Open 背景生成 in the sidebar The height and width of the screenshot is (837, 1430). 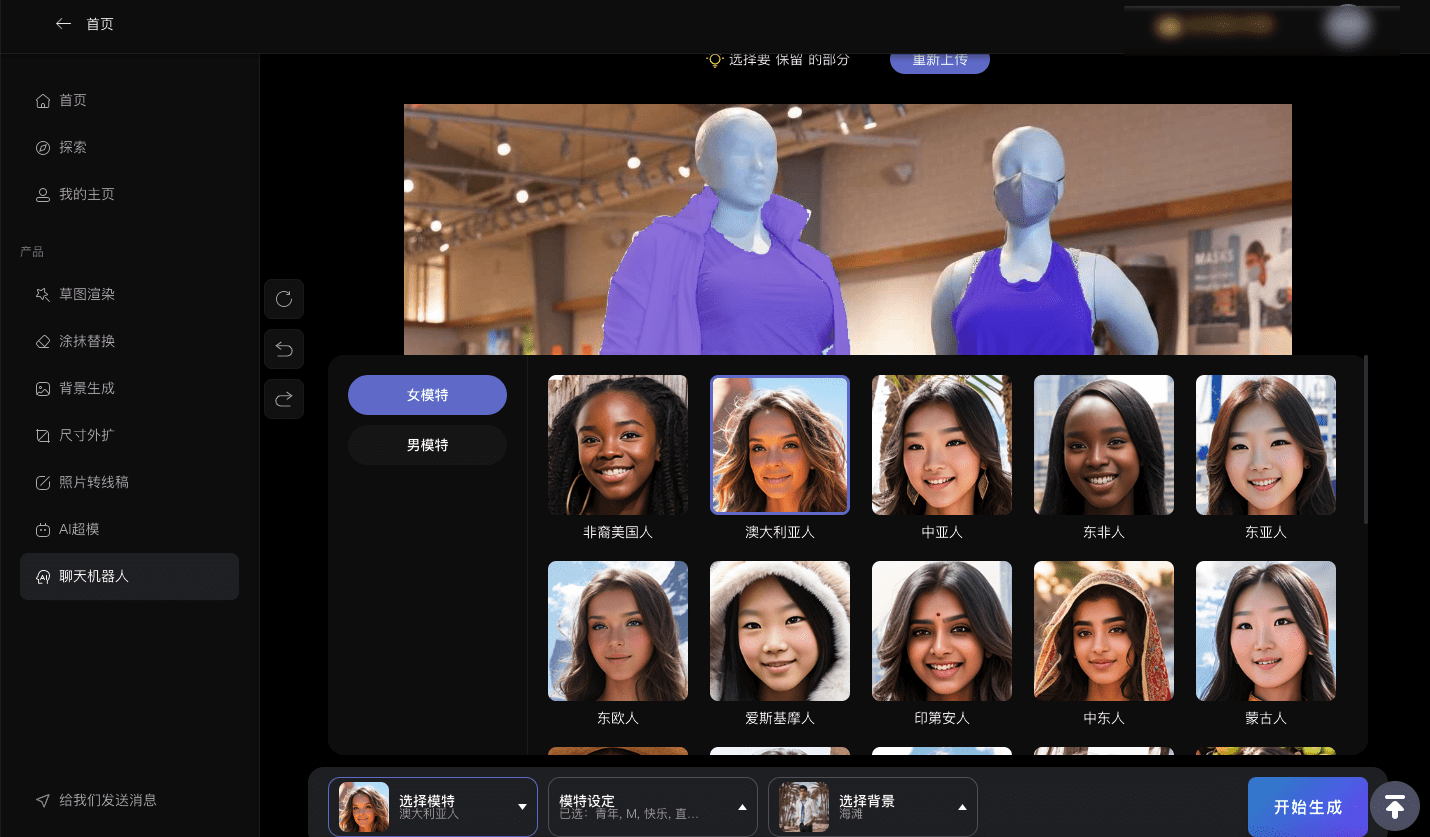(87, 388)
